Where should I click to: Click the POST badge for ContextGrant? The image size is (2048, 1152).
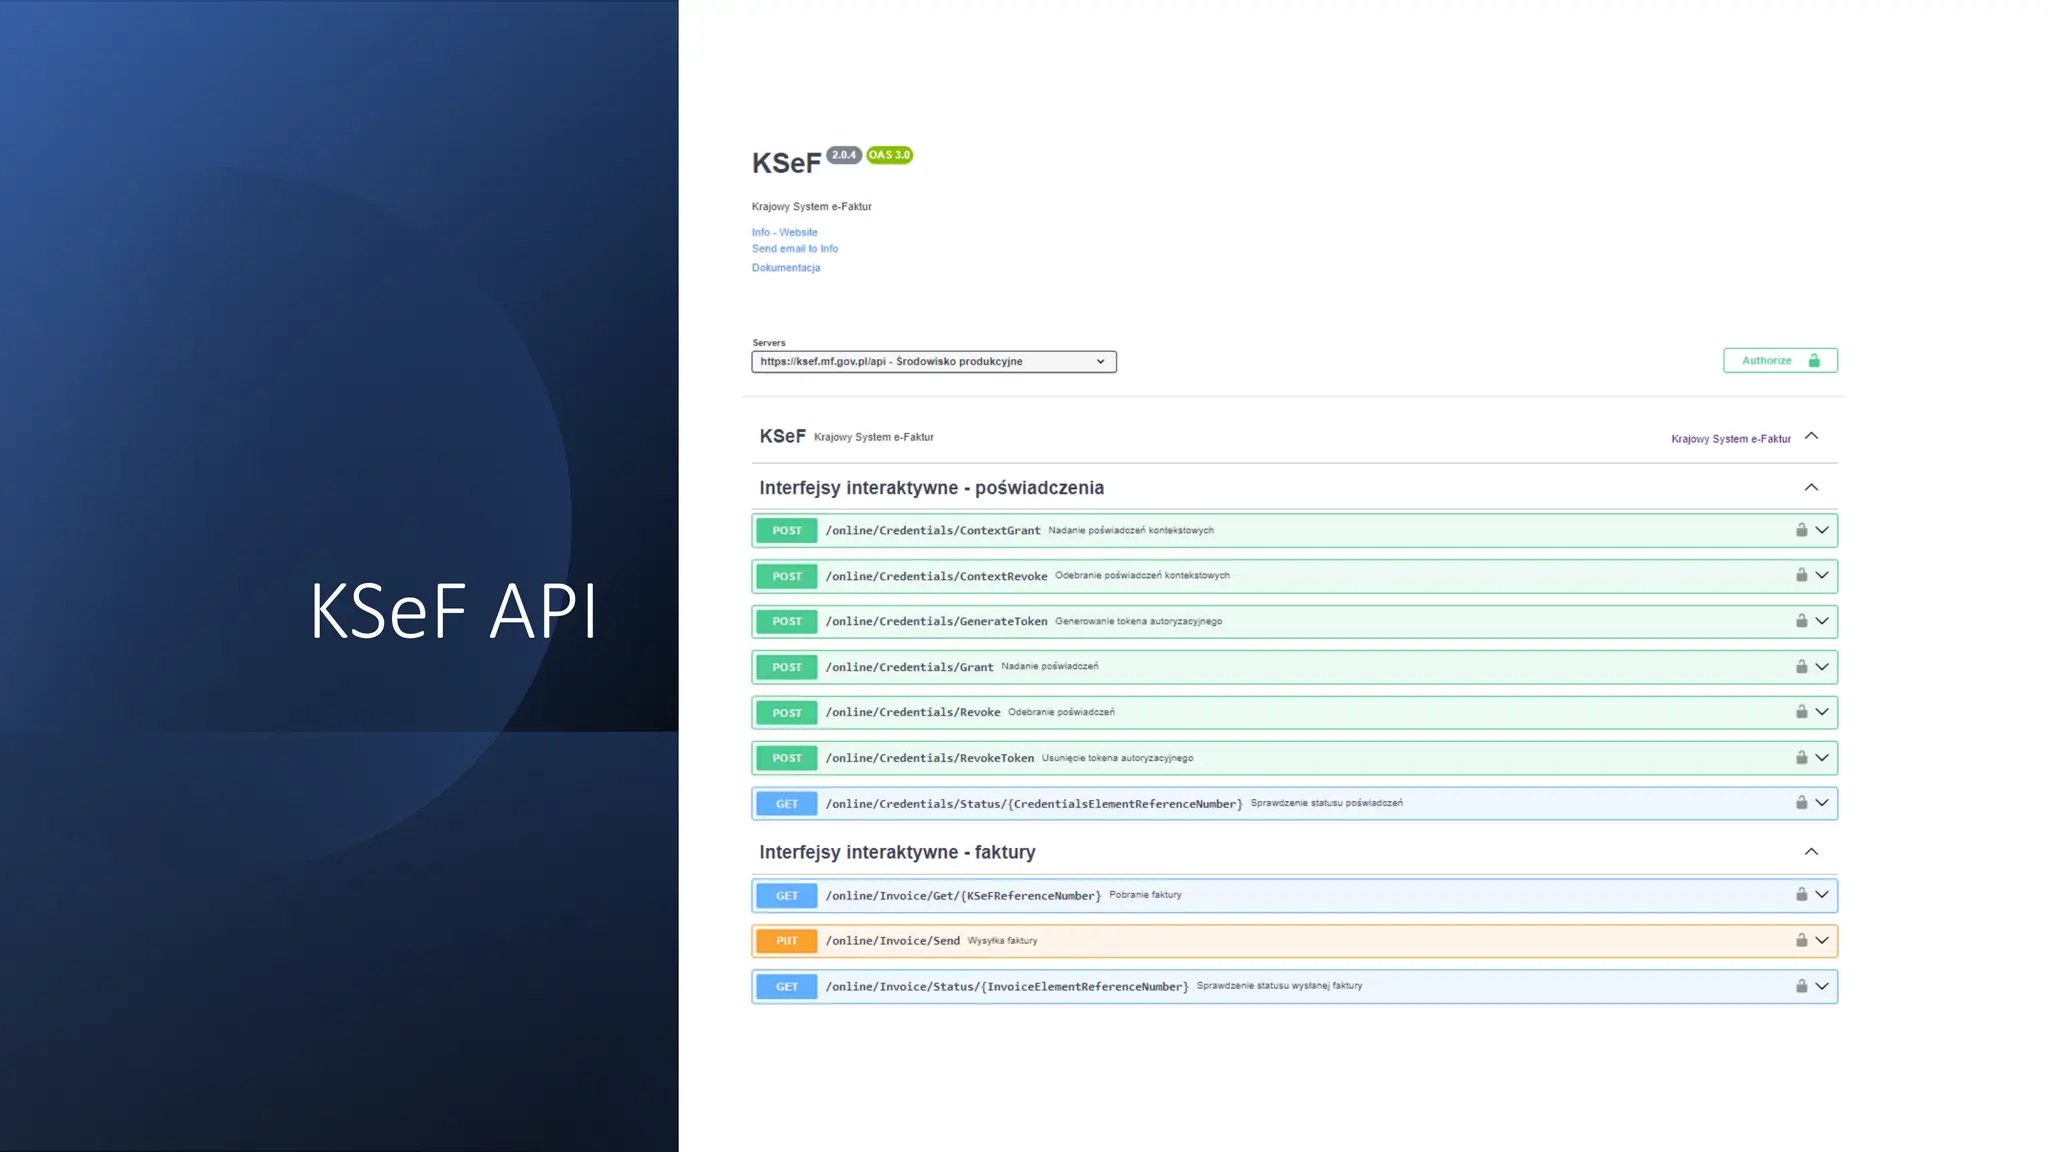click(787, 530)
